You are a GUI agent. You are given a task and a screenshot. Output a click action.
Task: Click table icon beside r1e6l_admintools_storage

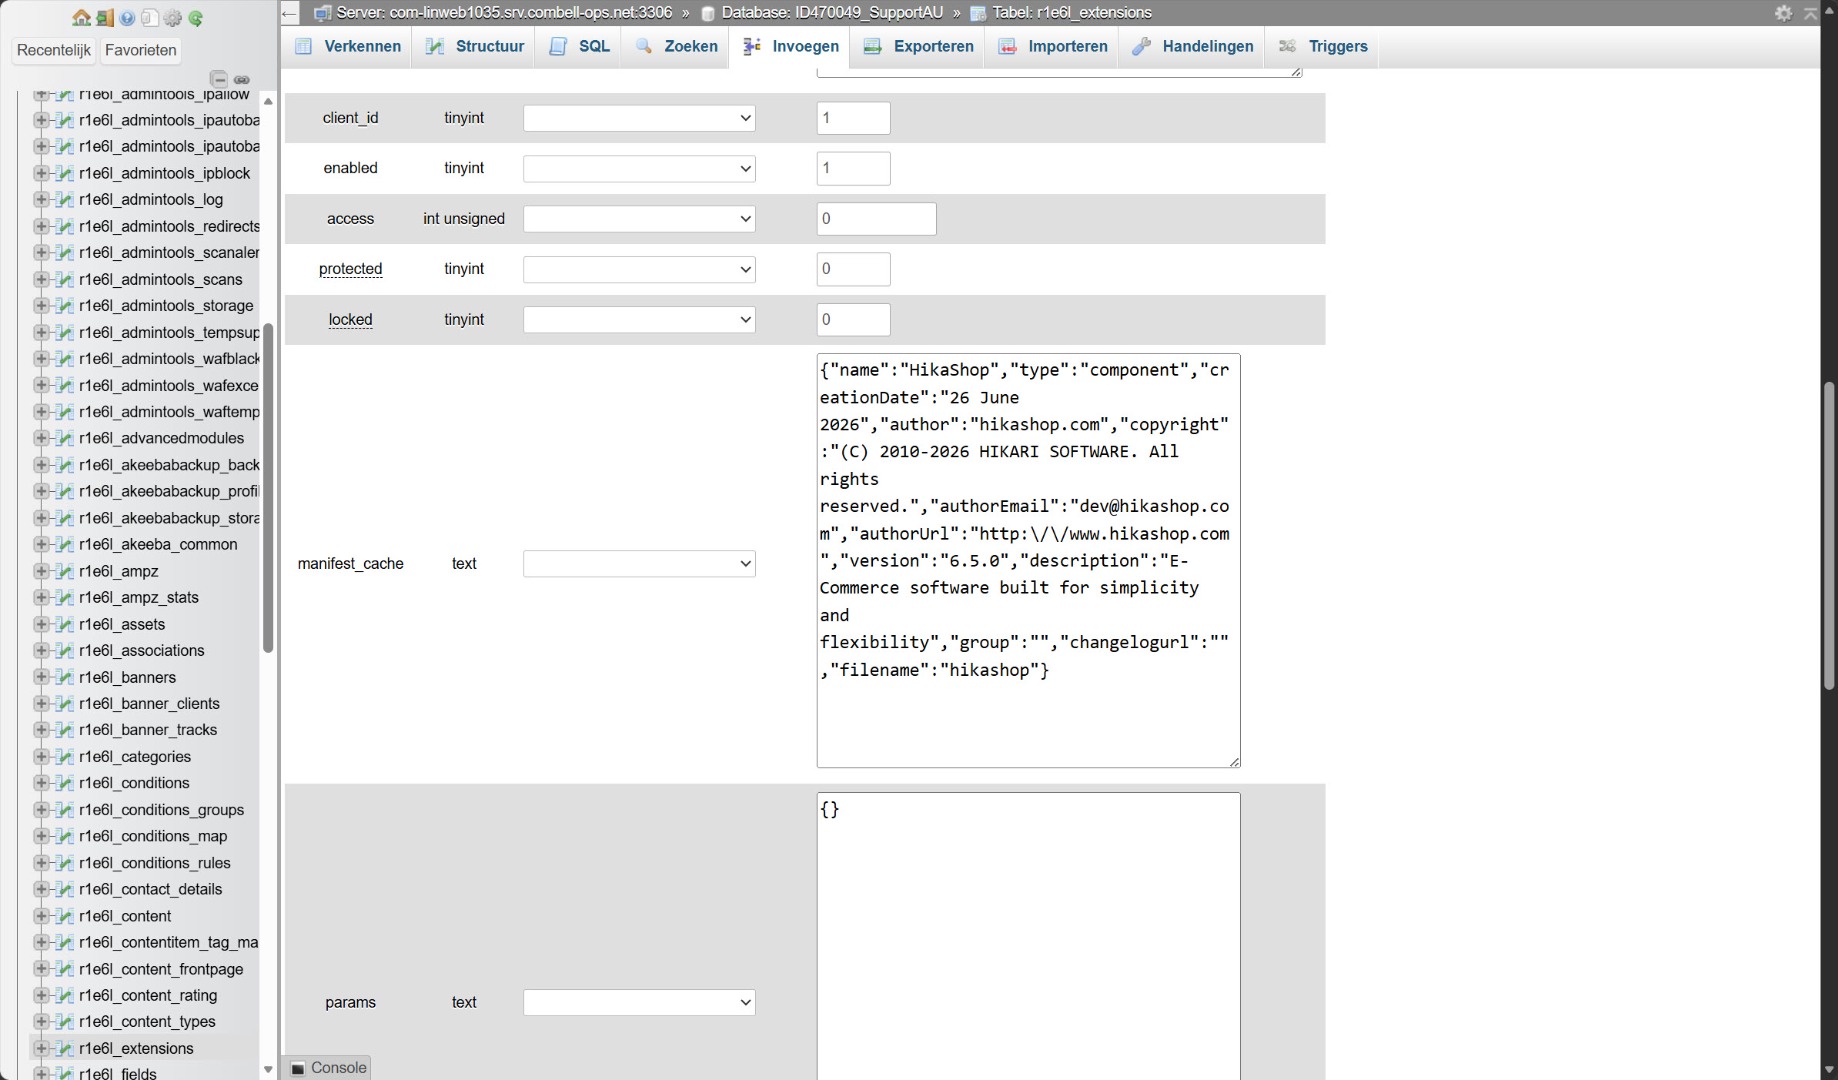(x=65, y=305)
